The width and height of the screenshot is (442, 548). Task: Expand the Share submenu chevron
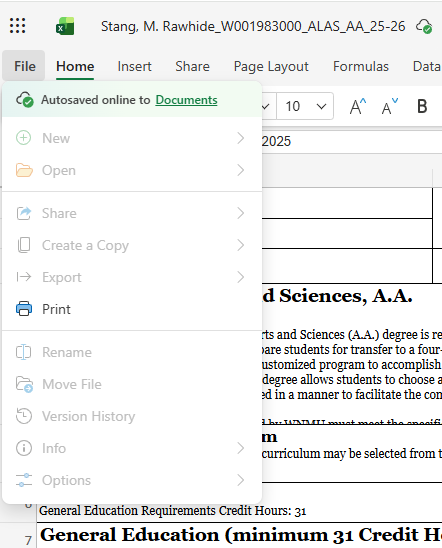point(240,213)
